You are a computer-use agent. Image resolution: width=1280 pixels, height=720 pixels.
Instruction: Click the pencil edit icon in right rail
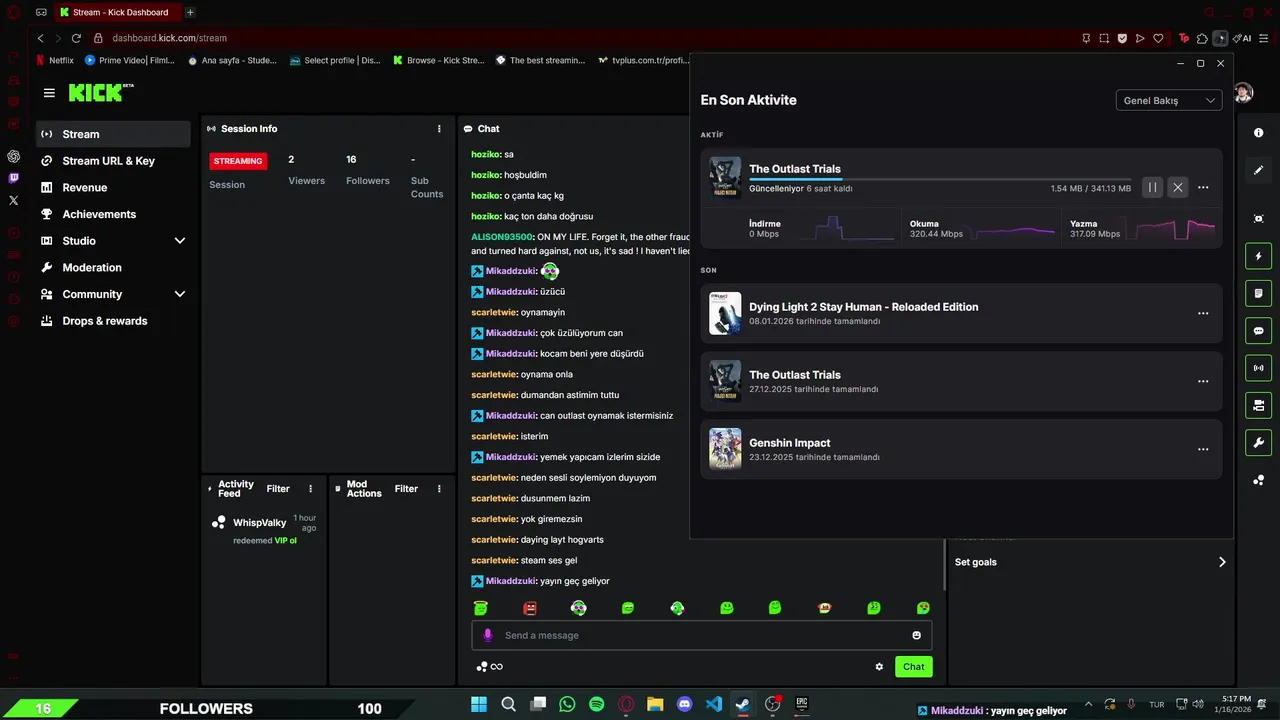[1258, 171]
